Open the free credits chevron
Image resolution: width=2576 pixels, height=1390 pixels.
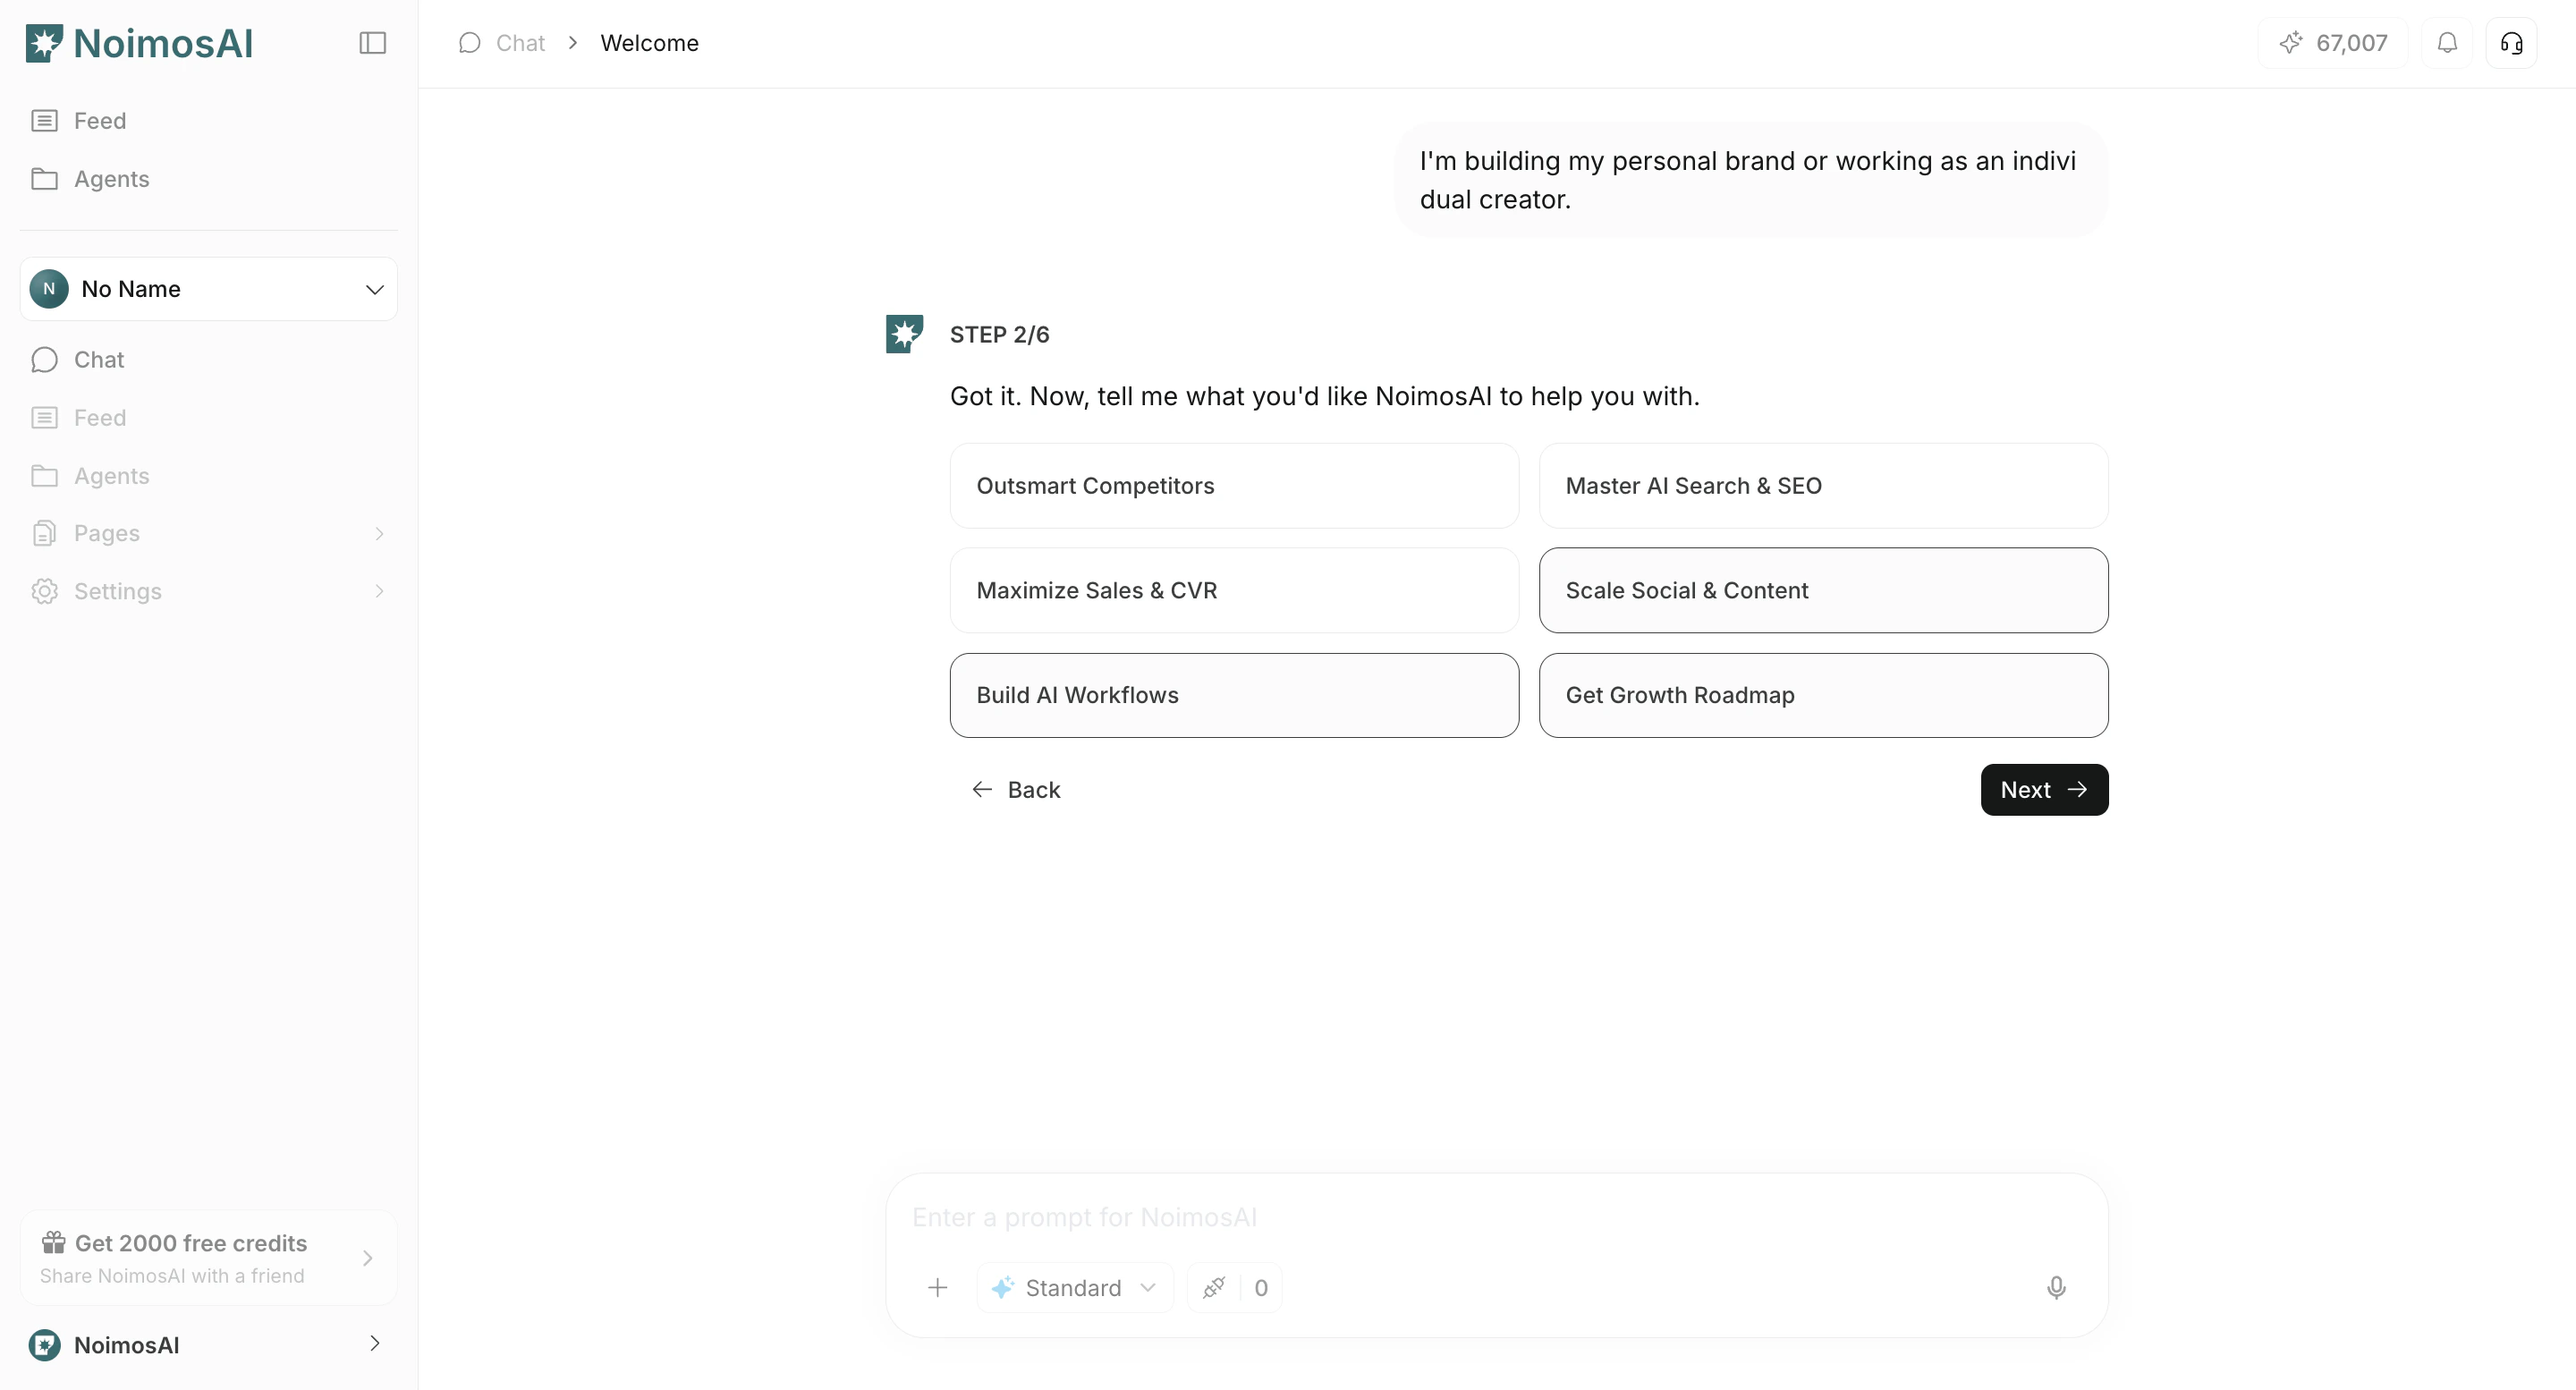coord(367,1258)
